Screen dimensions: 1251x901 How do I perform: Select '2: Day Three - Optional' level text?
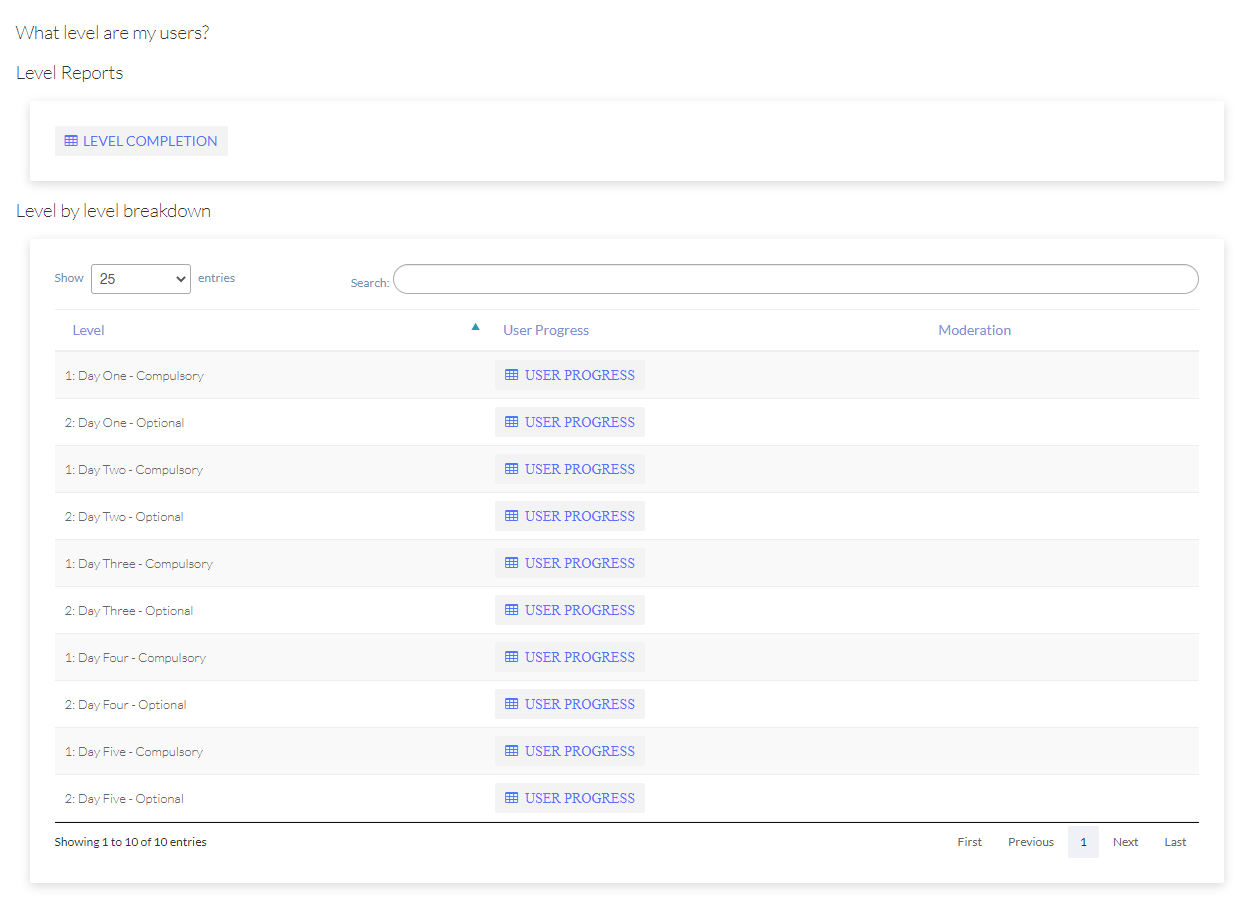[129, 611]
